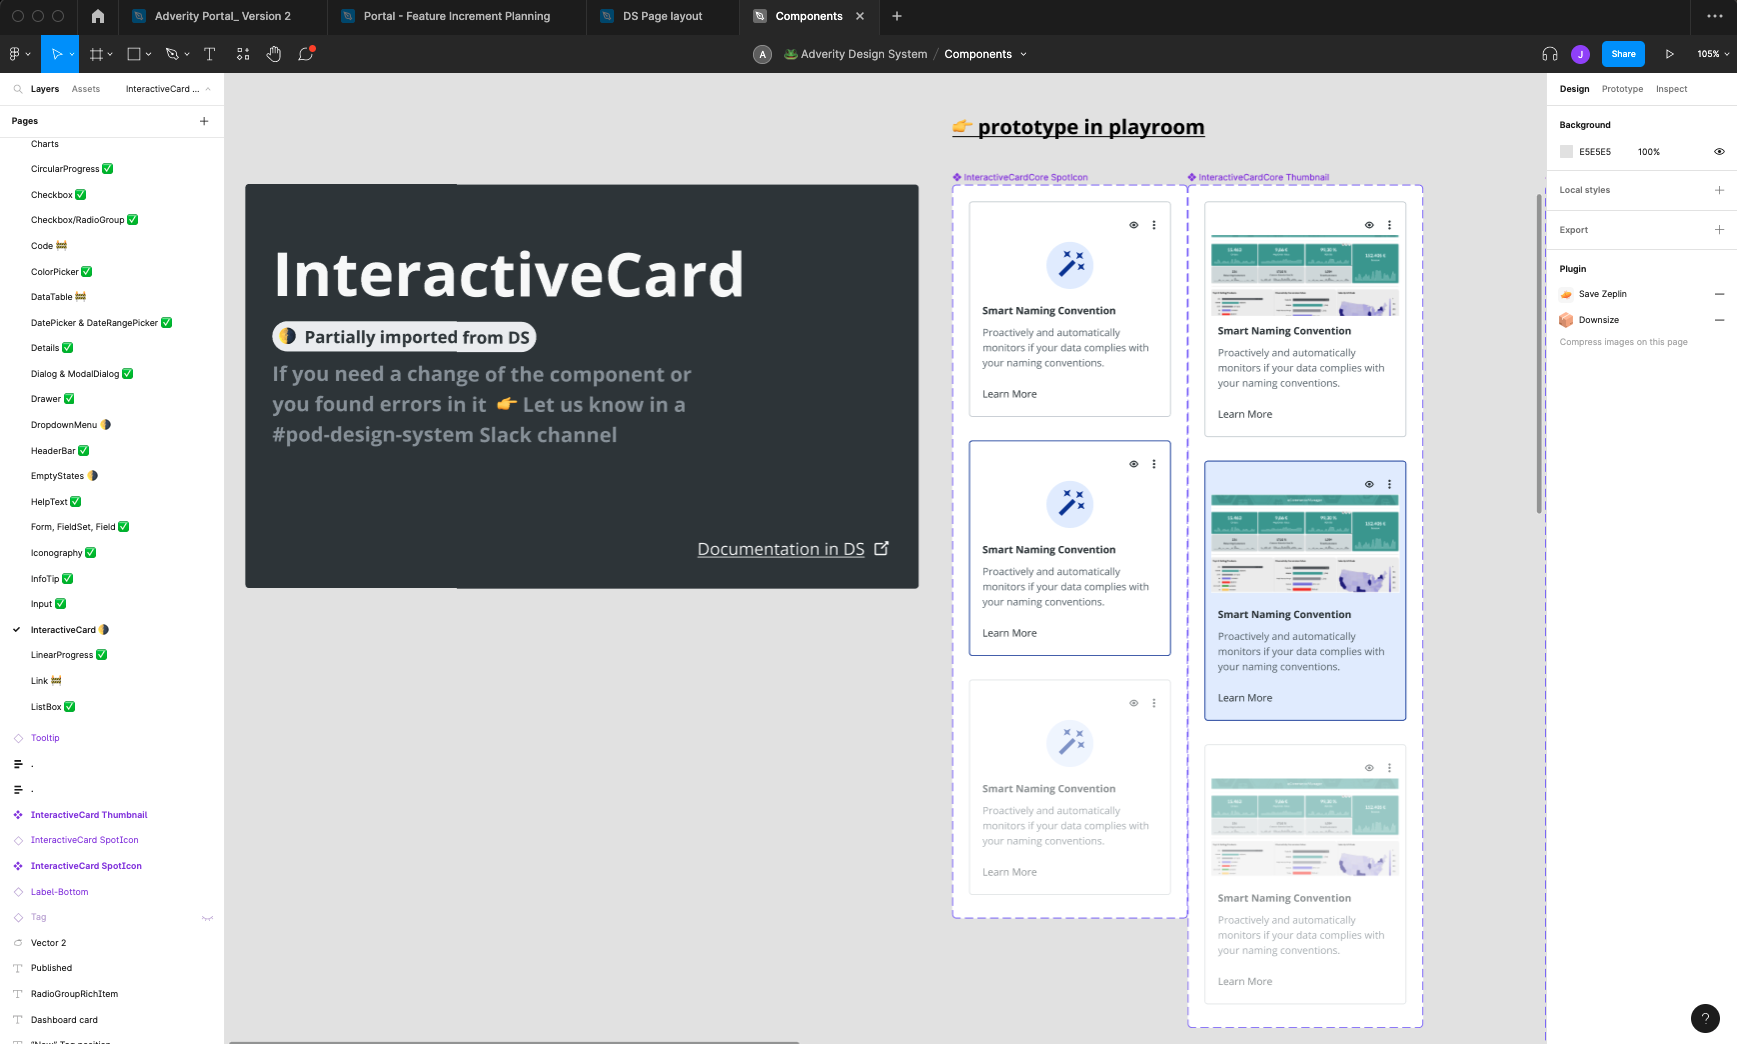
Task: Click the blue Share button
Action: pyautogui.click(x=1622, y=54)
